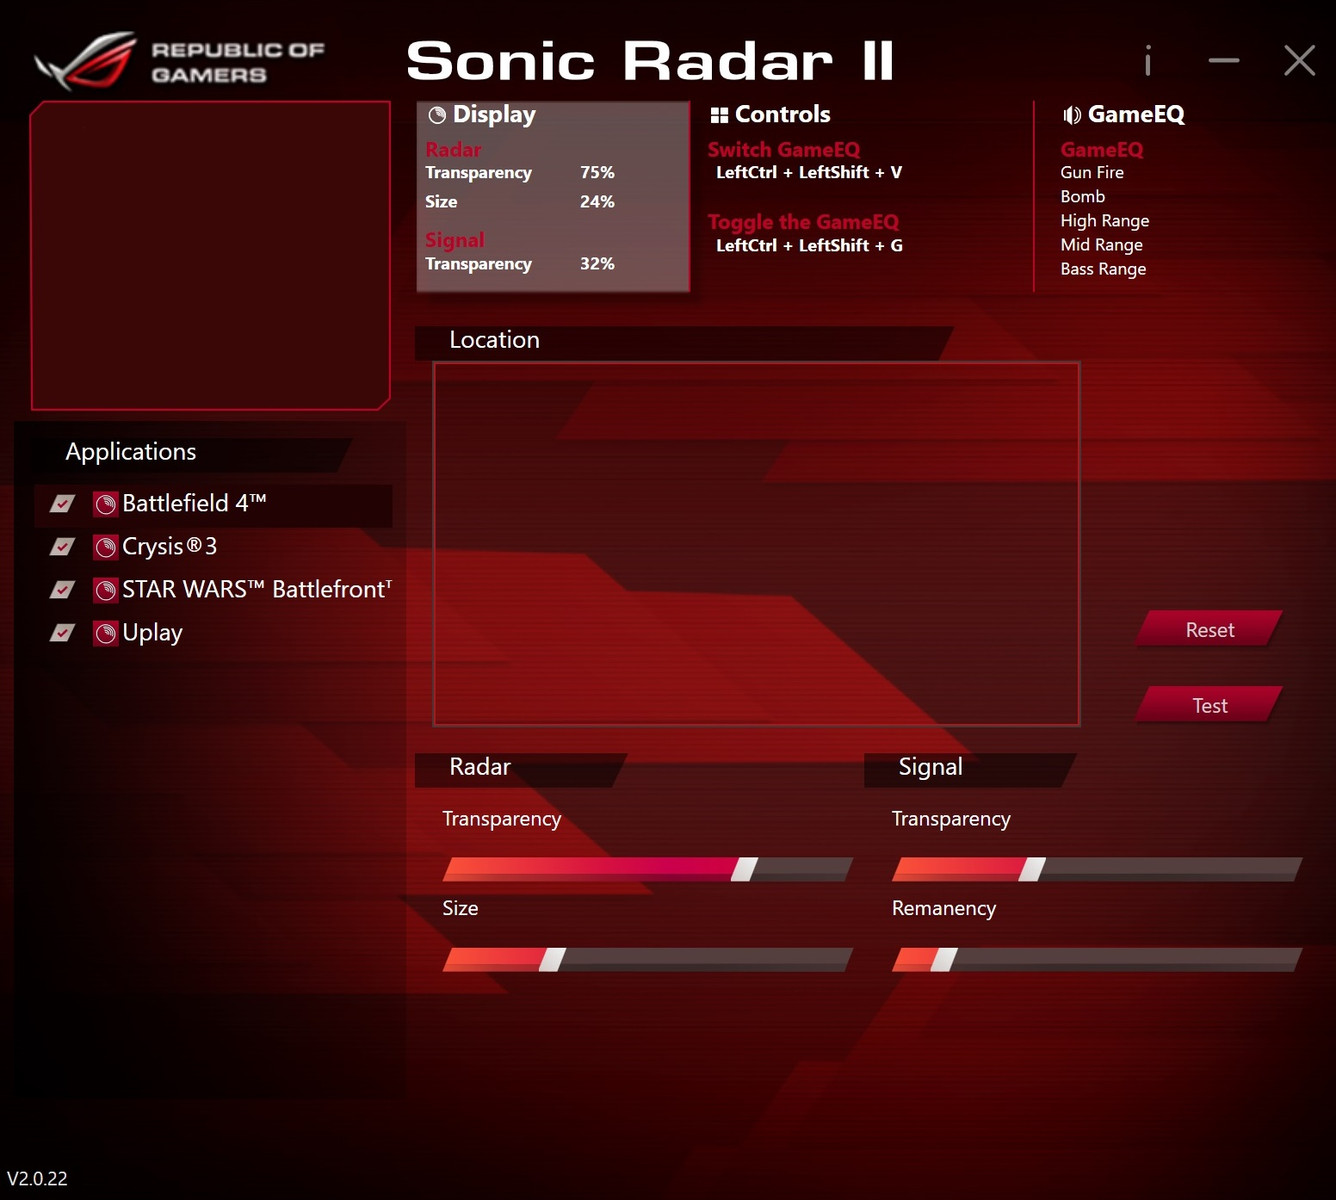Click the info icon in the title bar
The image size is (1336, 1200).
point(1147,61)
